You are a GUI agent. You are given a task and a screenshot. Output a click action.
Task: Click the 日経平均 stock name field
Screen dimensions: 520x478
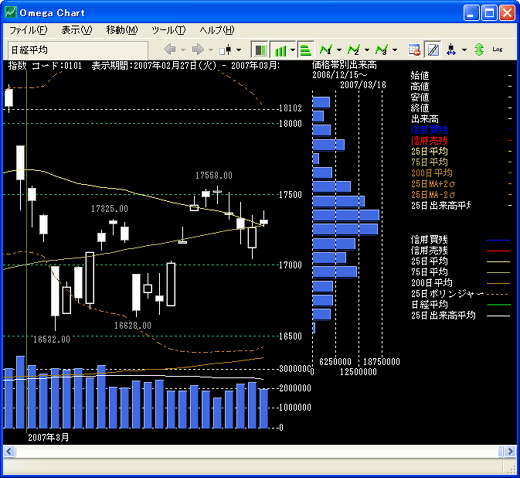[78, 50]
